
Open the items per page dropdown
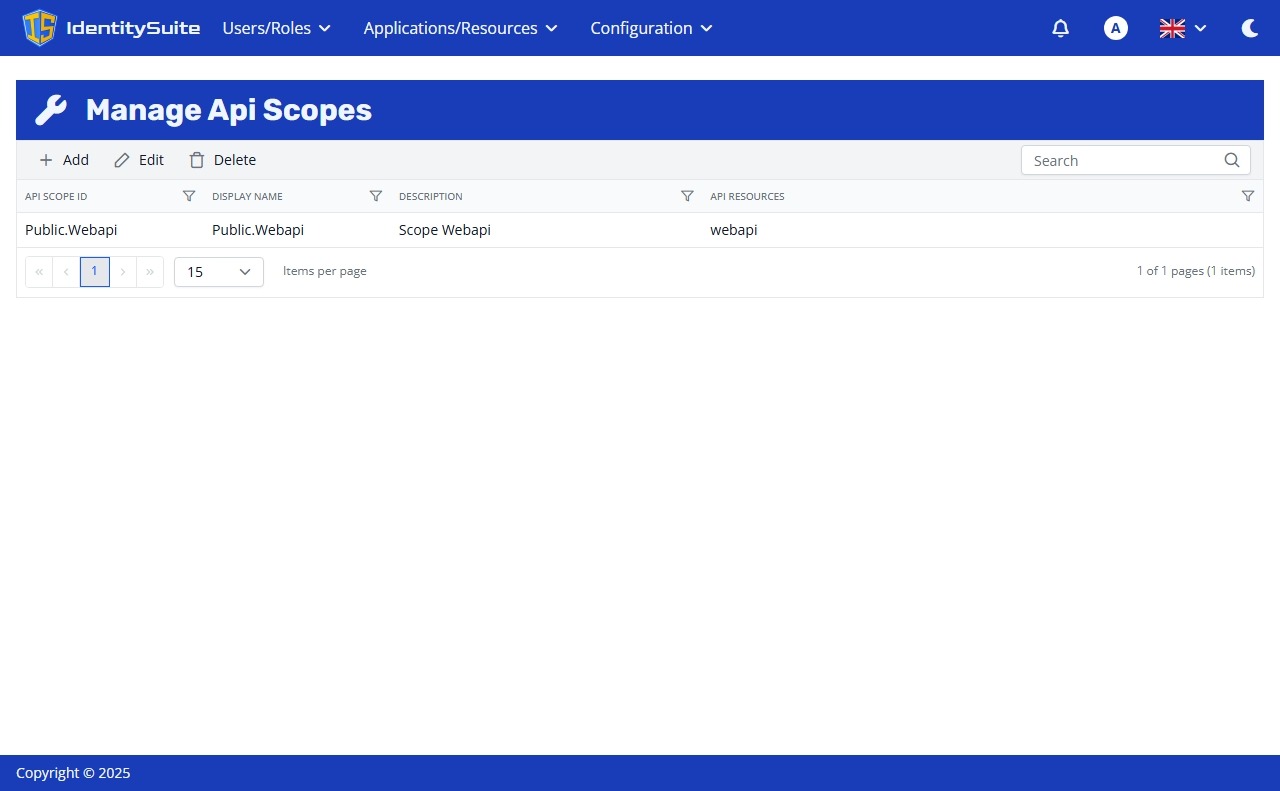tap(218, 271)
